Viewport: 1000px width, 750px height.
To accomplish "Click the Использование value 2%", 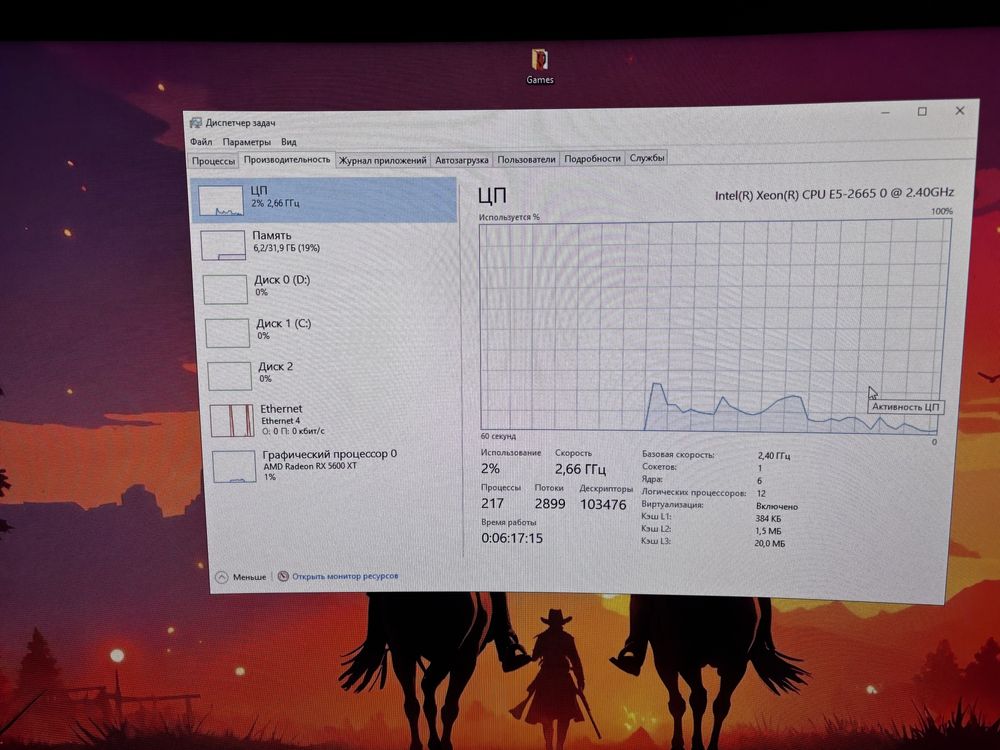I will 490,468.
